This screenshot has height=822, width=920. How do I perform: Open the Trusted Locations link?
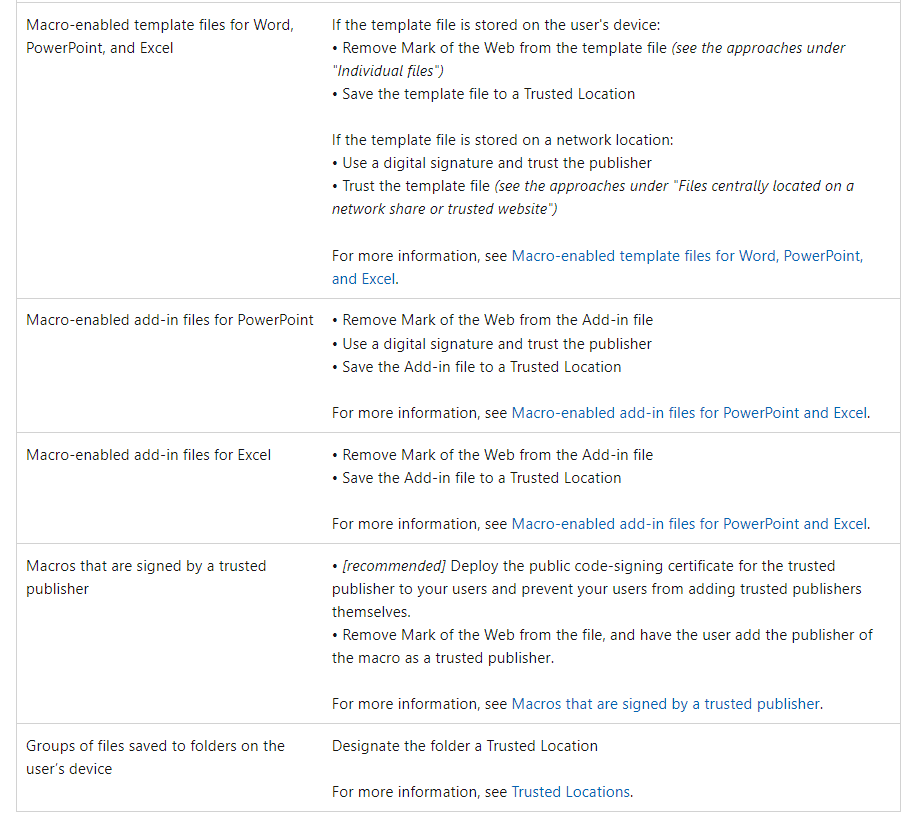pos(570,792)
